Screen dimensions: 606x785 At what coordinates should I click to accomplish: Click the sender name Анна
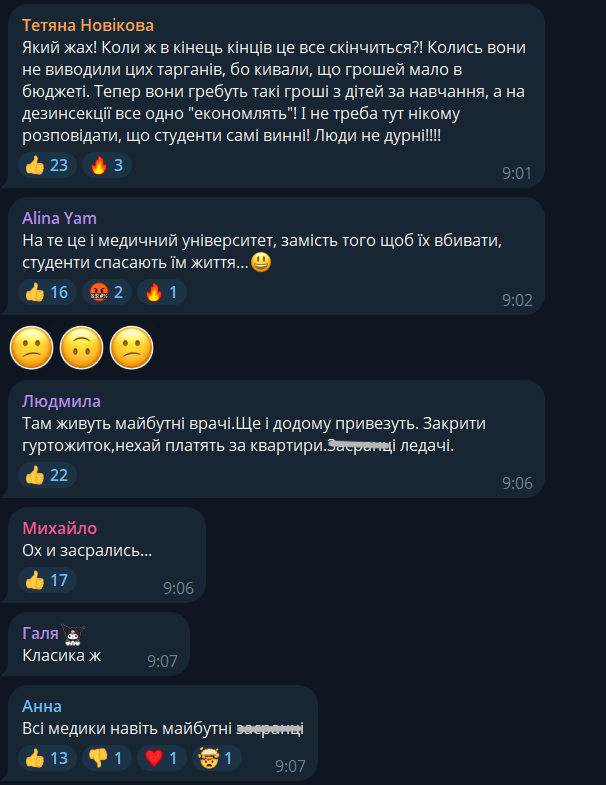click(x=42, y=706)
